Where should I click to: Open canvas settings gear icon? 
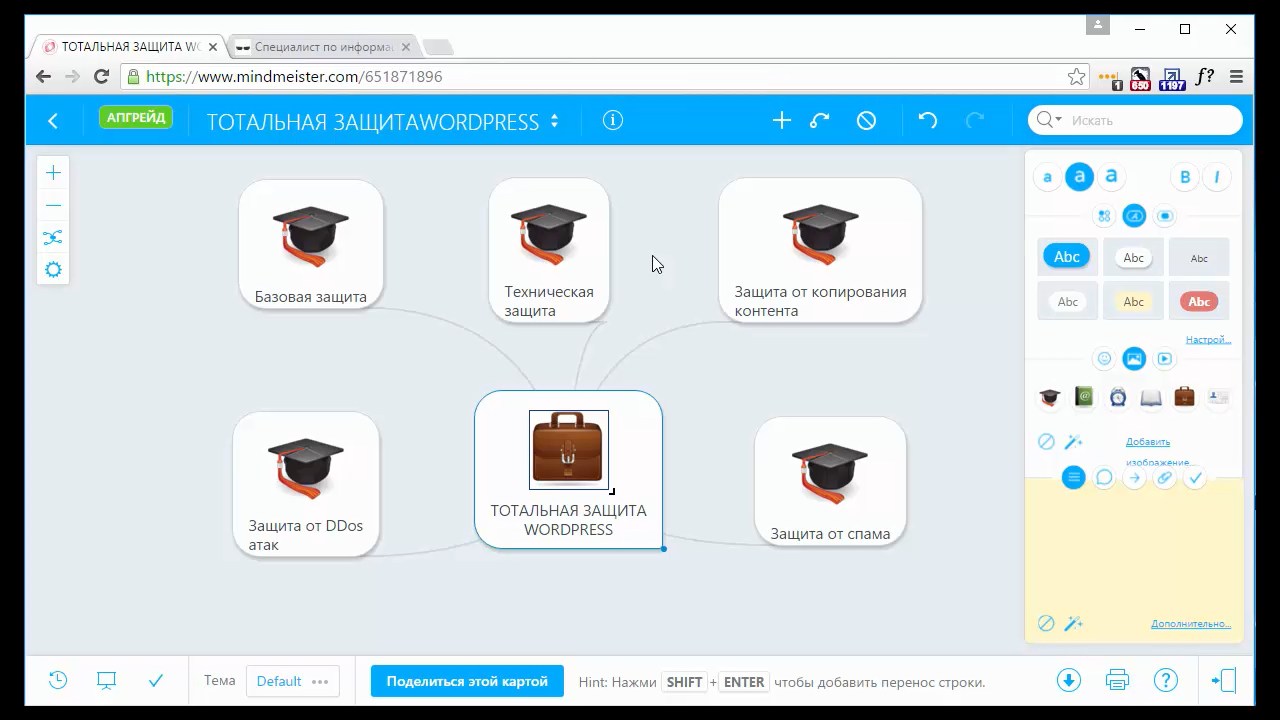[x=53, y=270]
